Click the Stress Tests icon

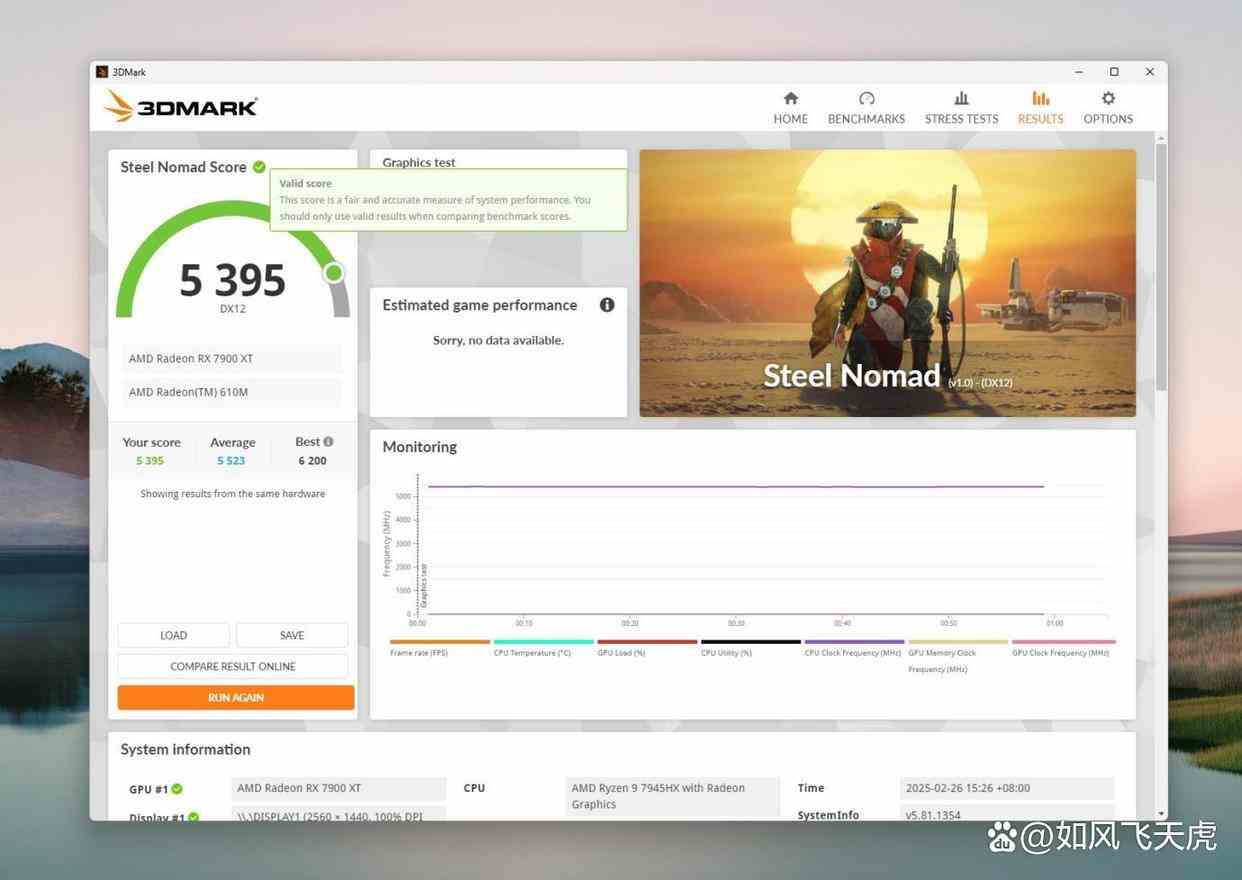[x=961, y=98]
